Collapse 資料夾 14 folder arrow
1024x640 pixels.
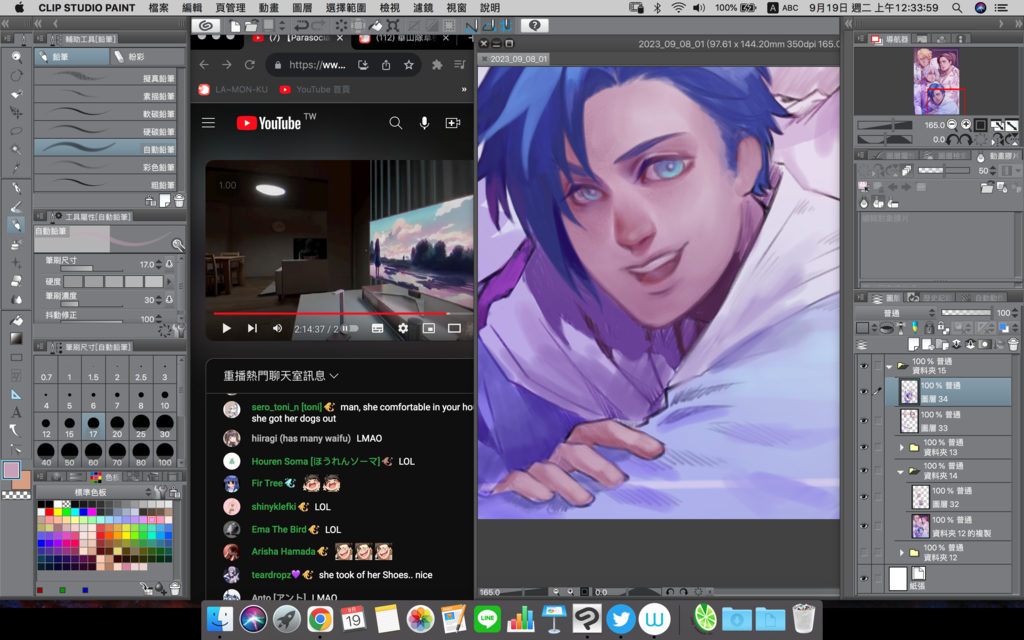click(901, 471)
